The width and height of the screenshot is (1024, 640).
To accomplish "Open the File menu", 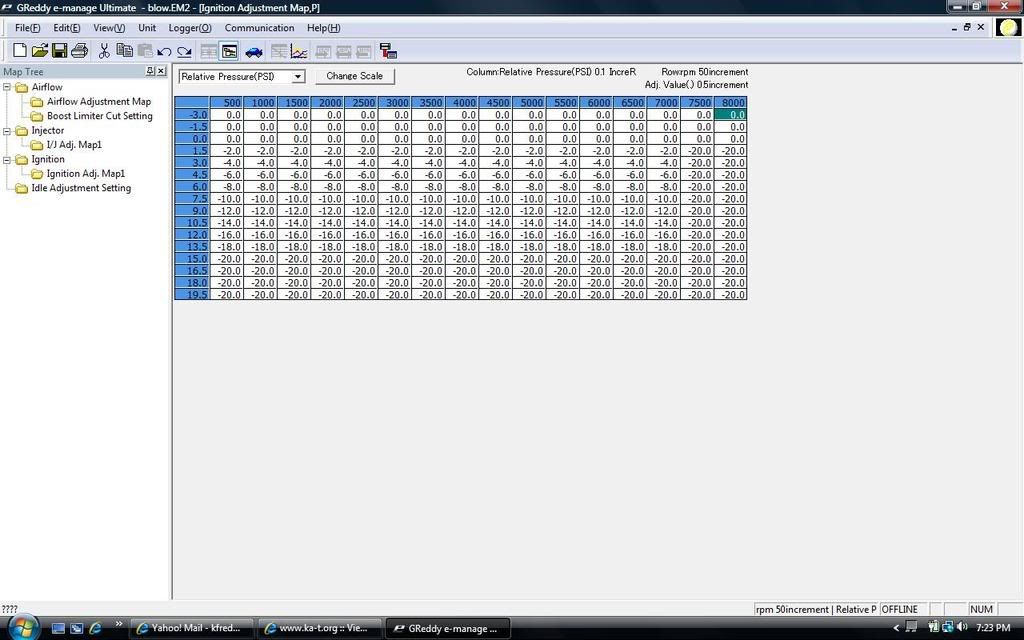I will point(27,28).
